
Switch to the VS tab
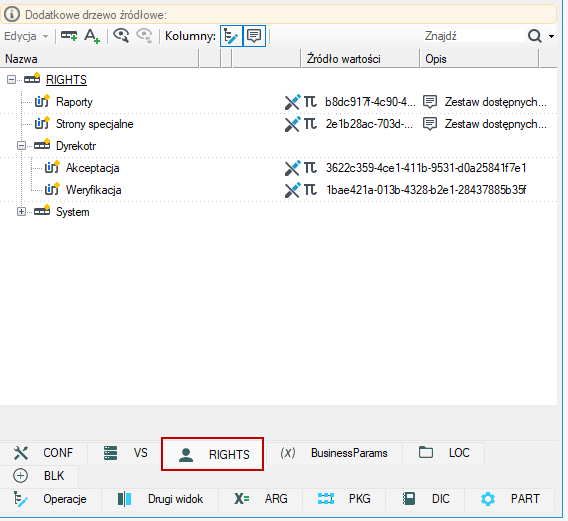click(125, 453)
